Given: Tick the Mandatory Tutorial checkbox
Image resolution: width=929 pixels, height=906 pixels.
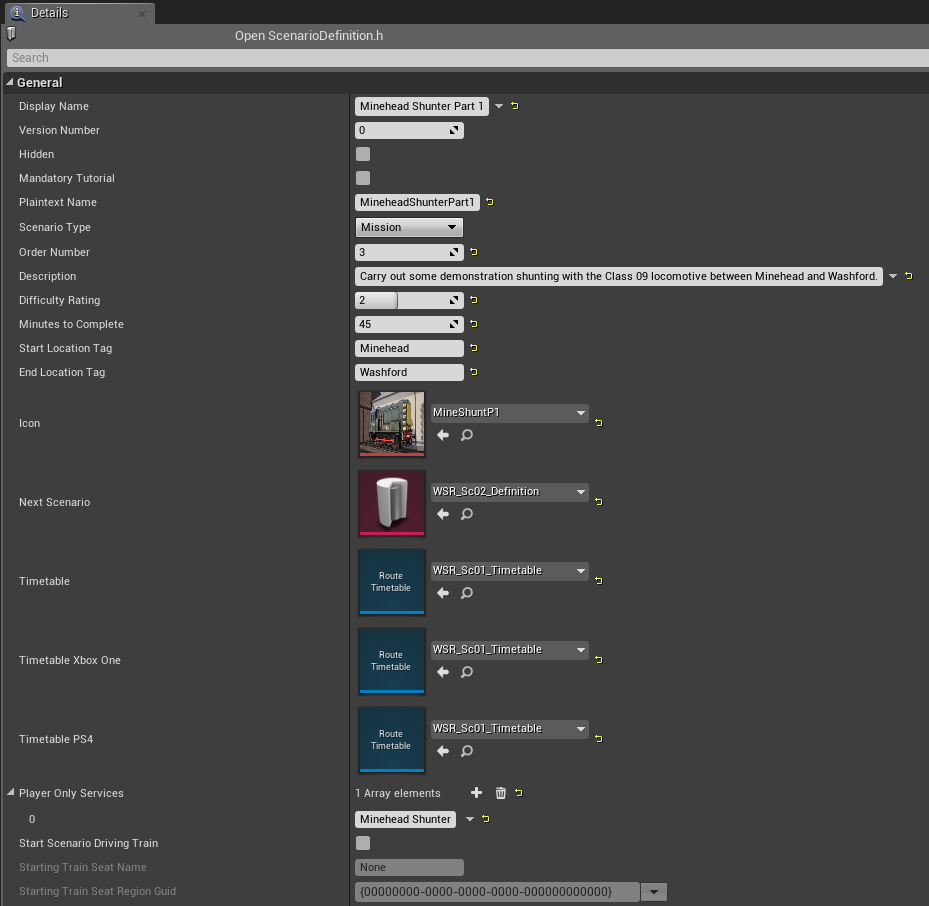Looking at the screenshot, I should [x=363, y=178].
